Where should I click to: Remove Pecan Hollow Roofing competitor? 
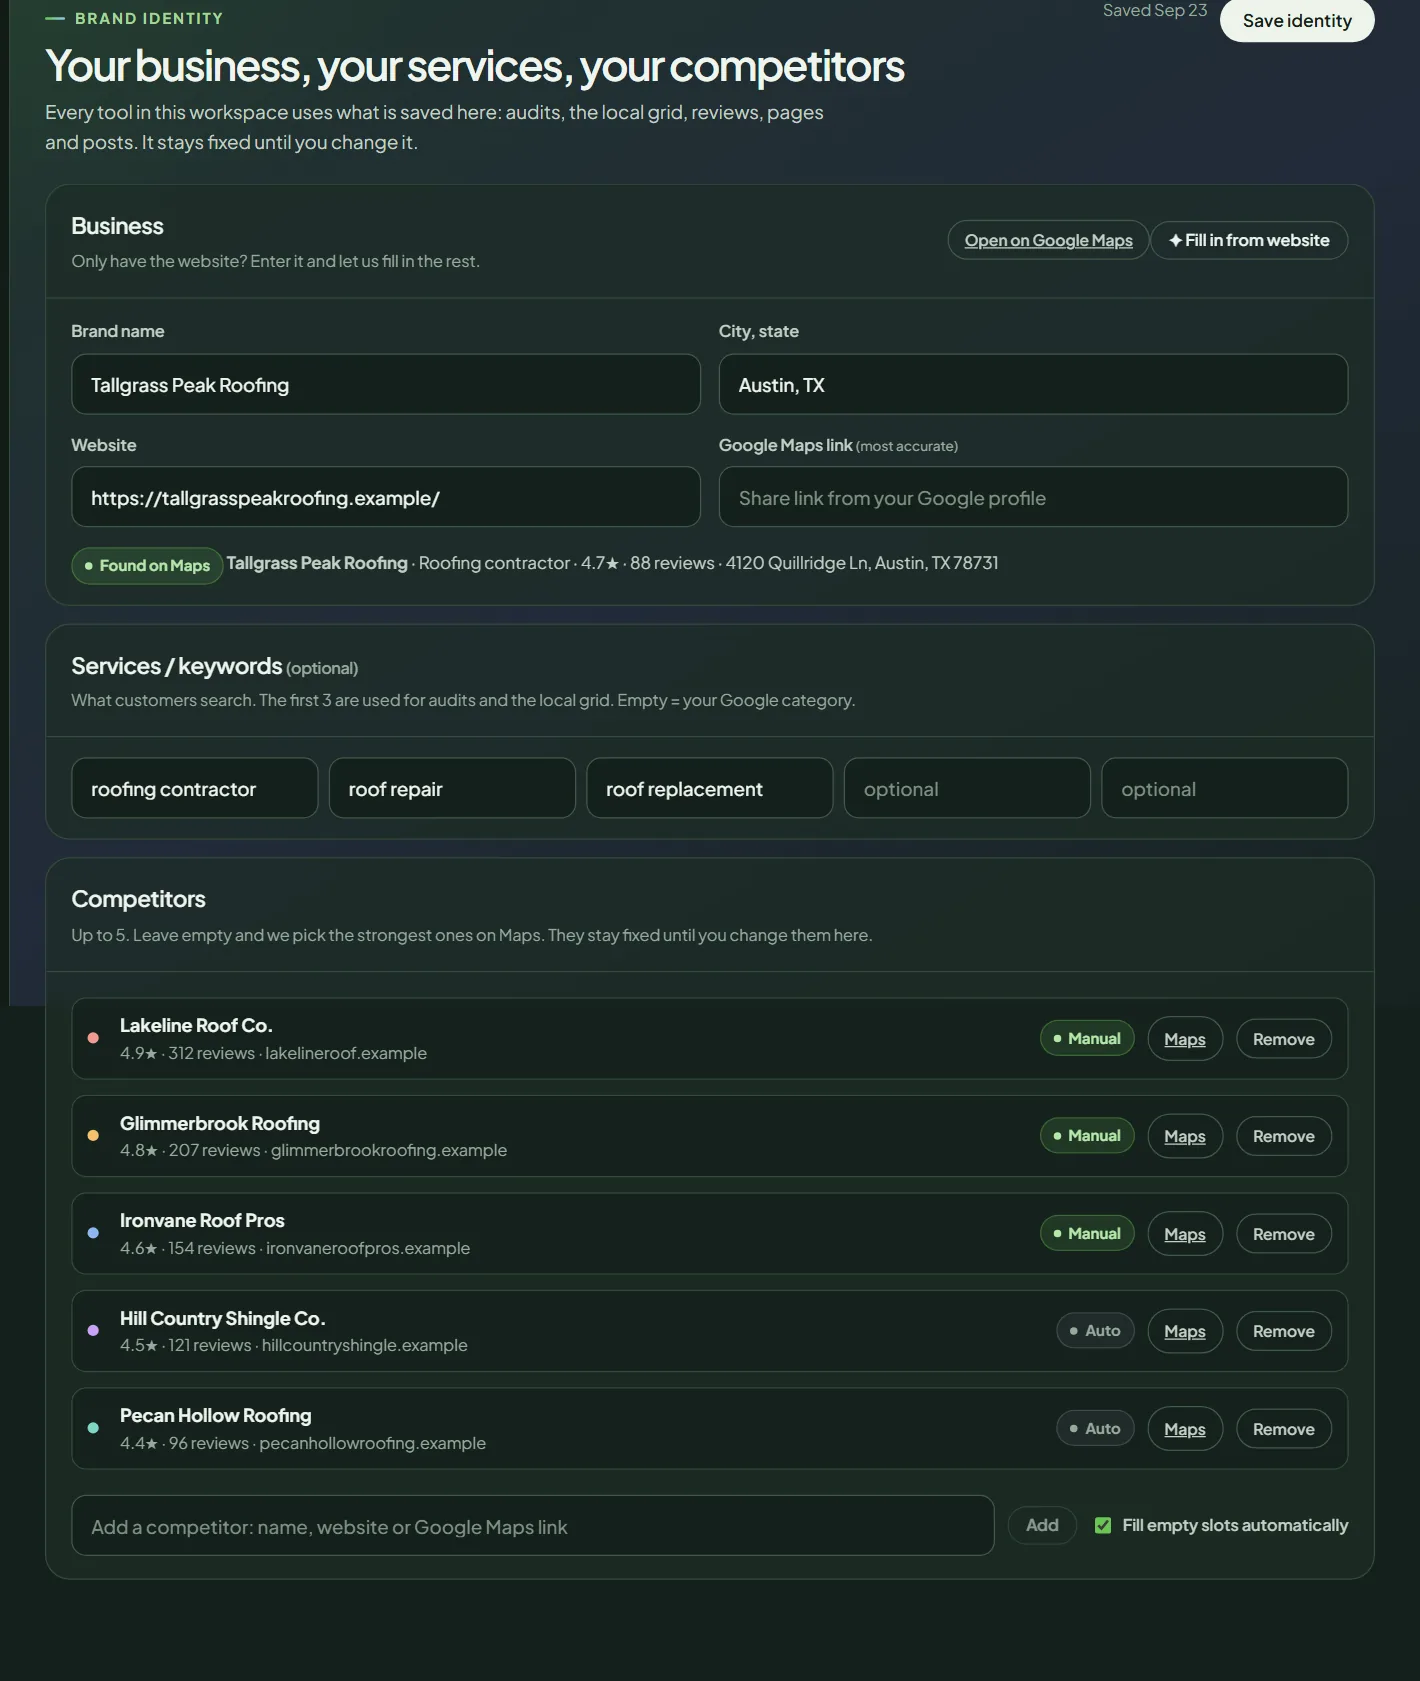point(1284,1429)
